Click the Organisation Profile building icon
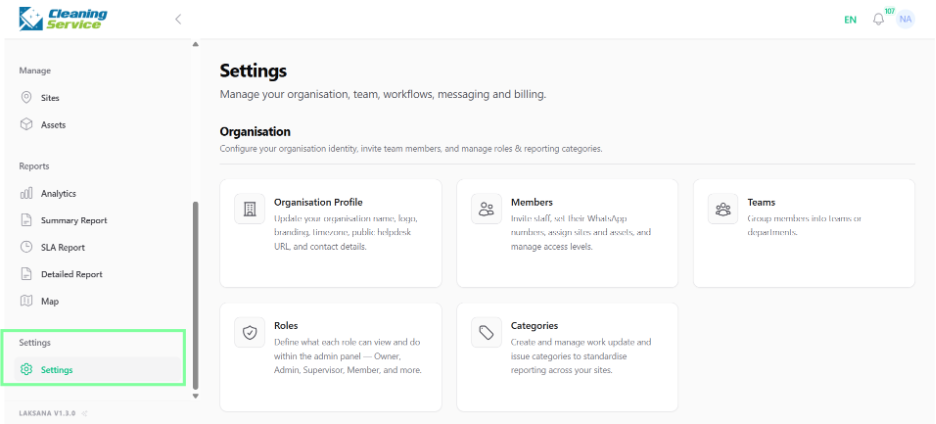 (x=250, y=208)
